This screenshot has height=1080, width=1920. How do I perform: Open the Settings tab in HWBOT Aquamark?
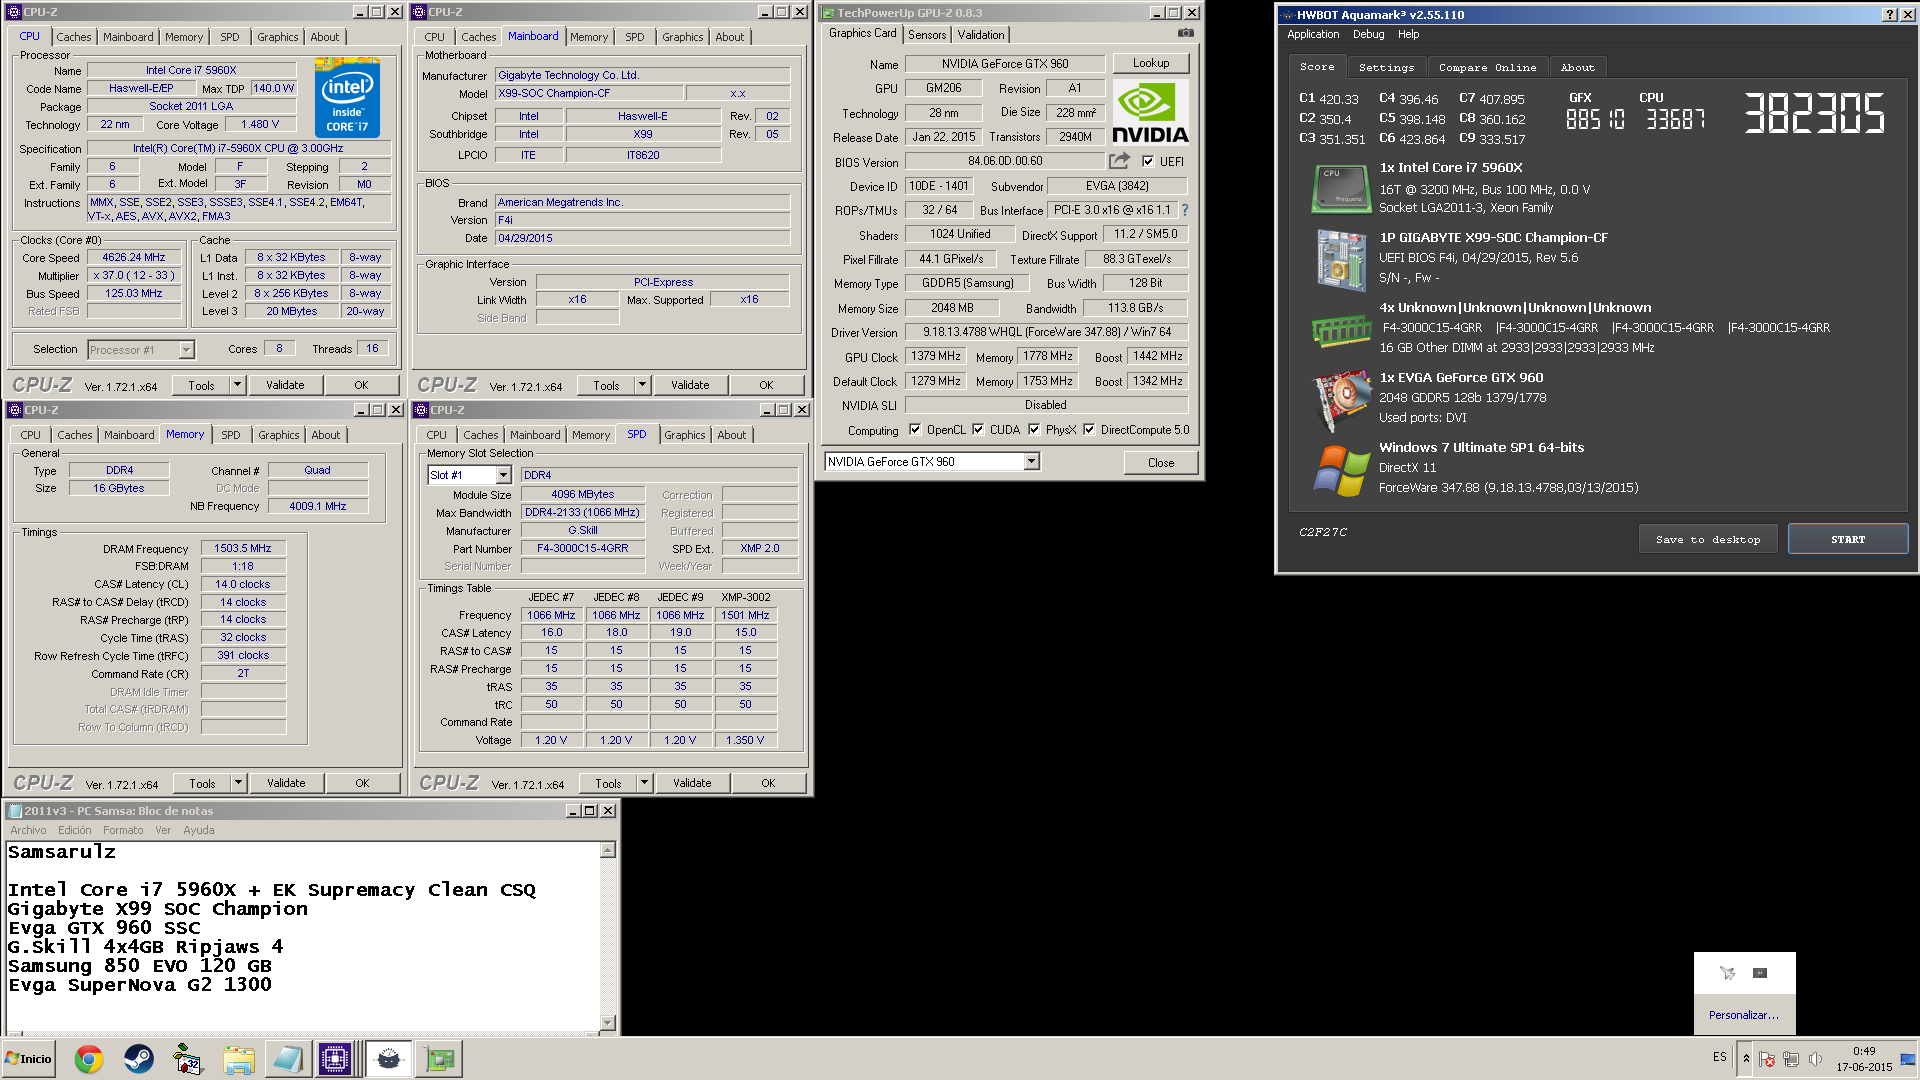point(1386,68)
